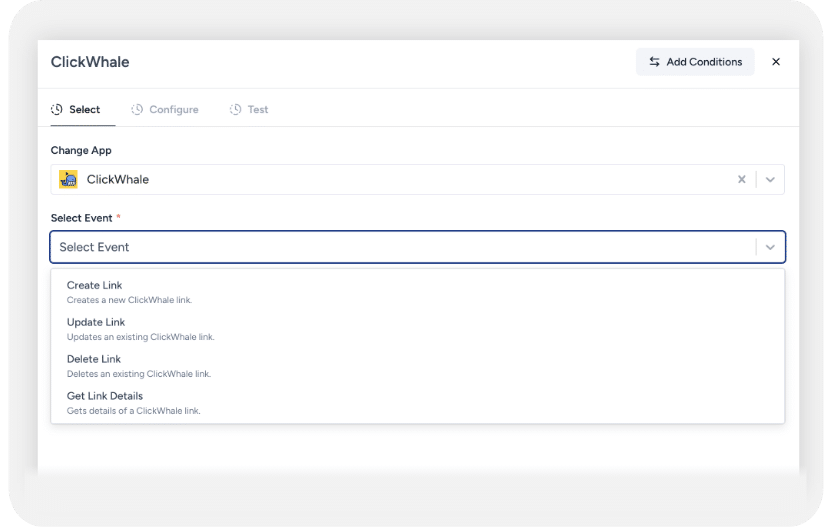Click the clock icon on Select tab
The image size is (837, 529).
point(57,109)
